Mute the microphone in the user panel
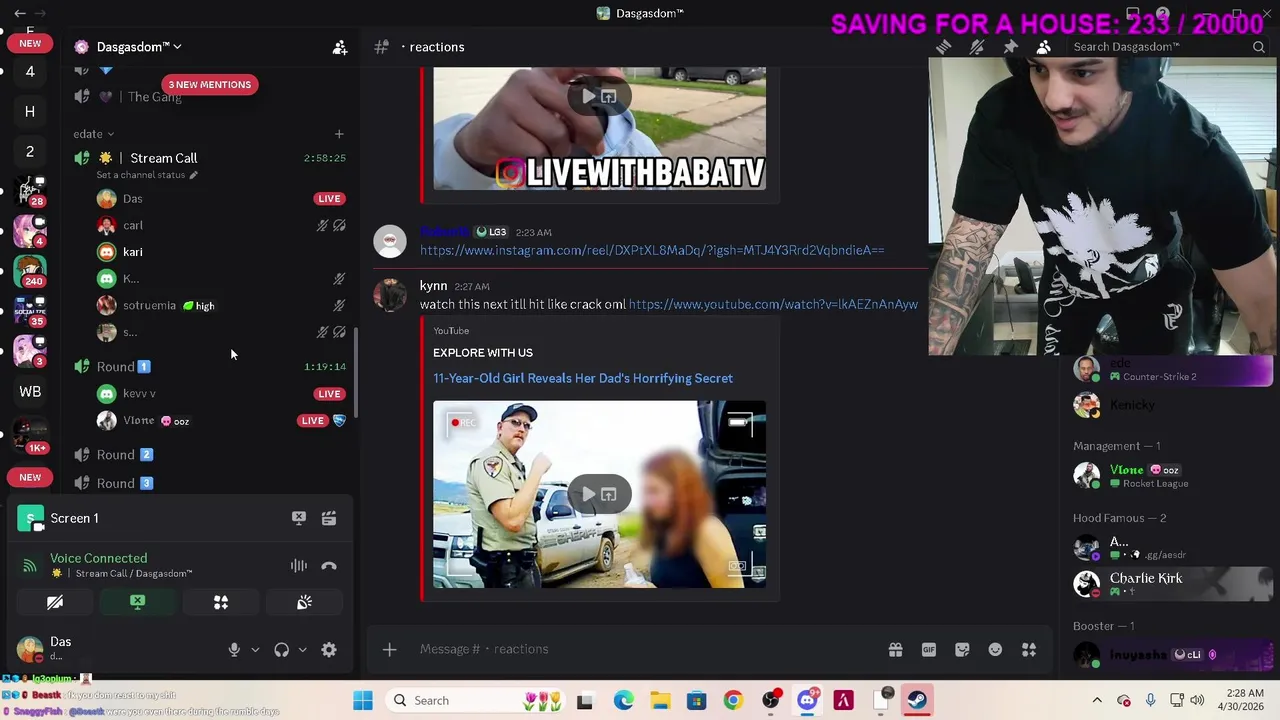1280x720 pixels. point(234,650)
